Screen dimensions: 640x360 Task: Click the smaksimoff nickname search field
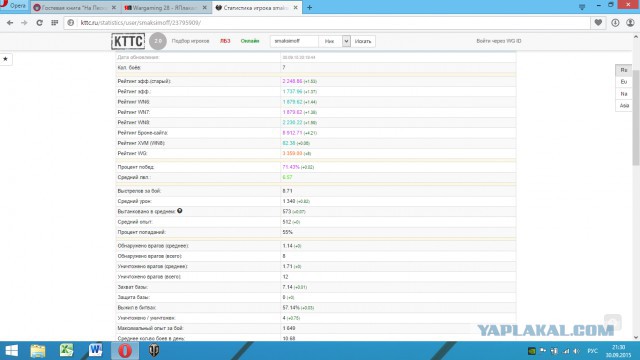[x=294, y=41]
